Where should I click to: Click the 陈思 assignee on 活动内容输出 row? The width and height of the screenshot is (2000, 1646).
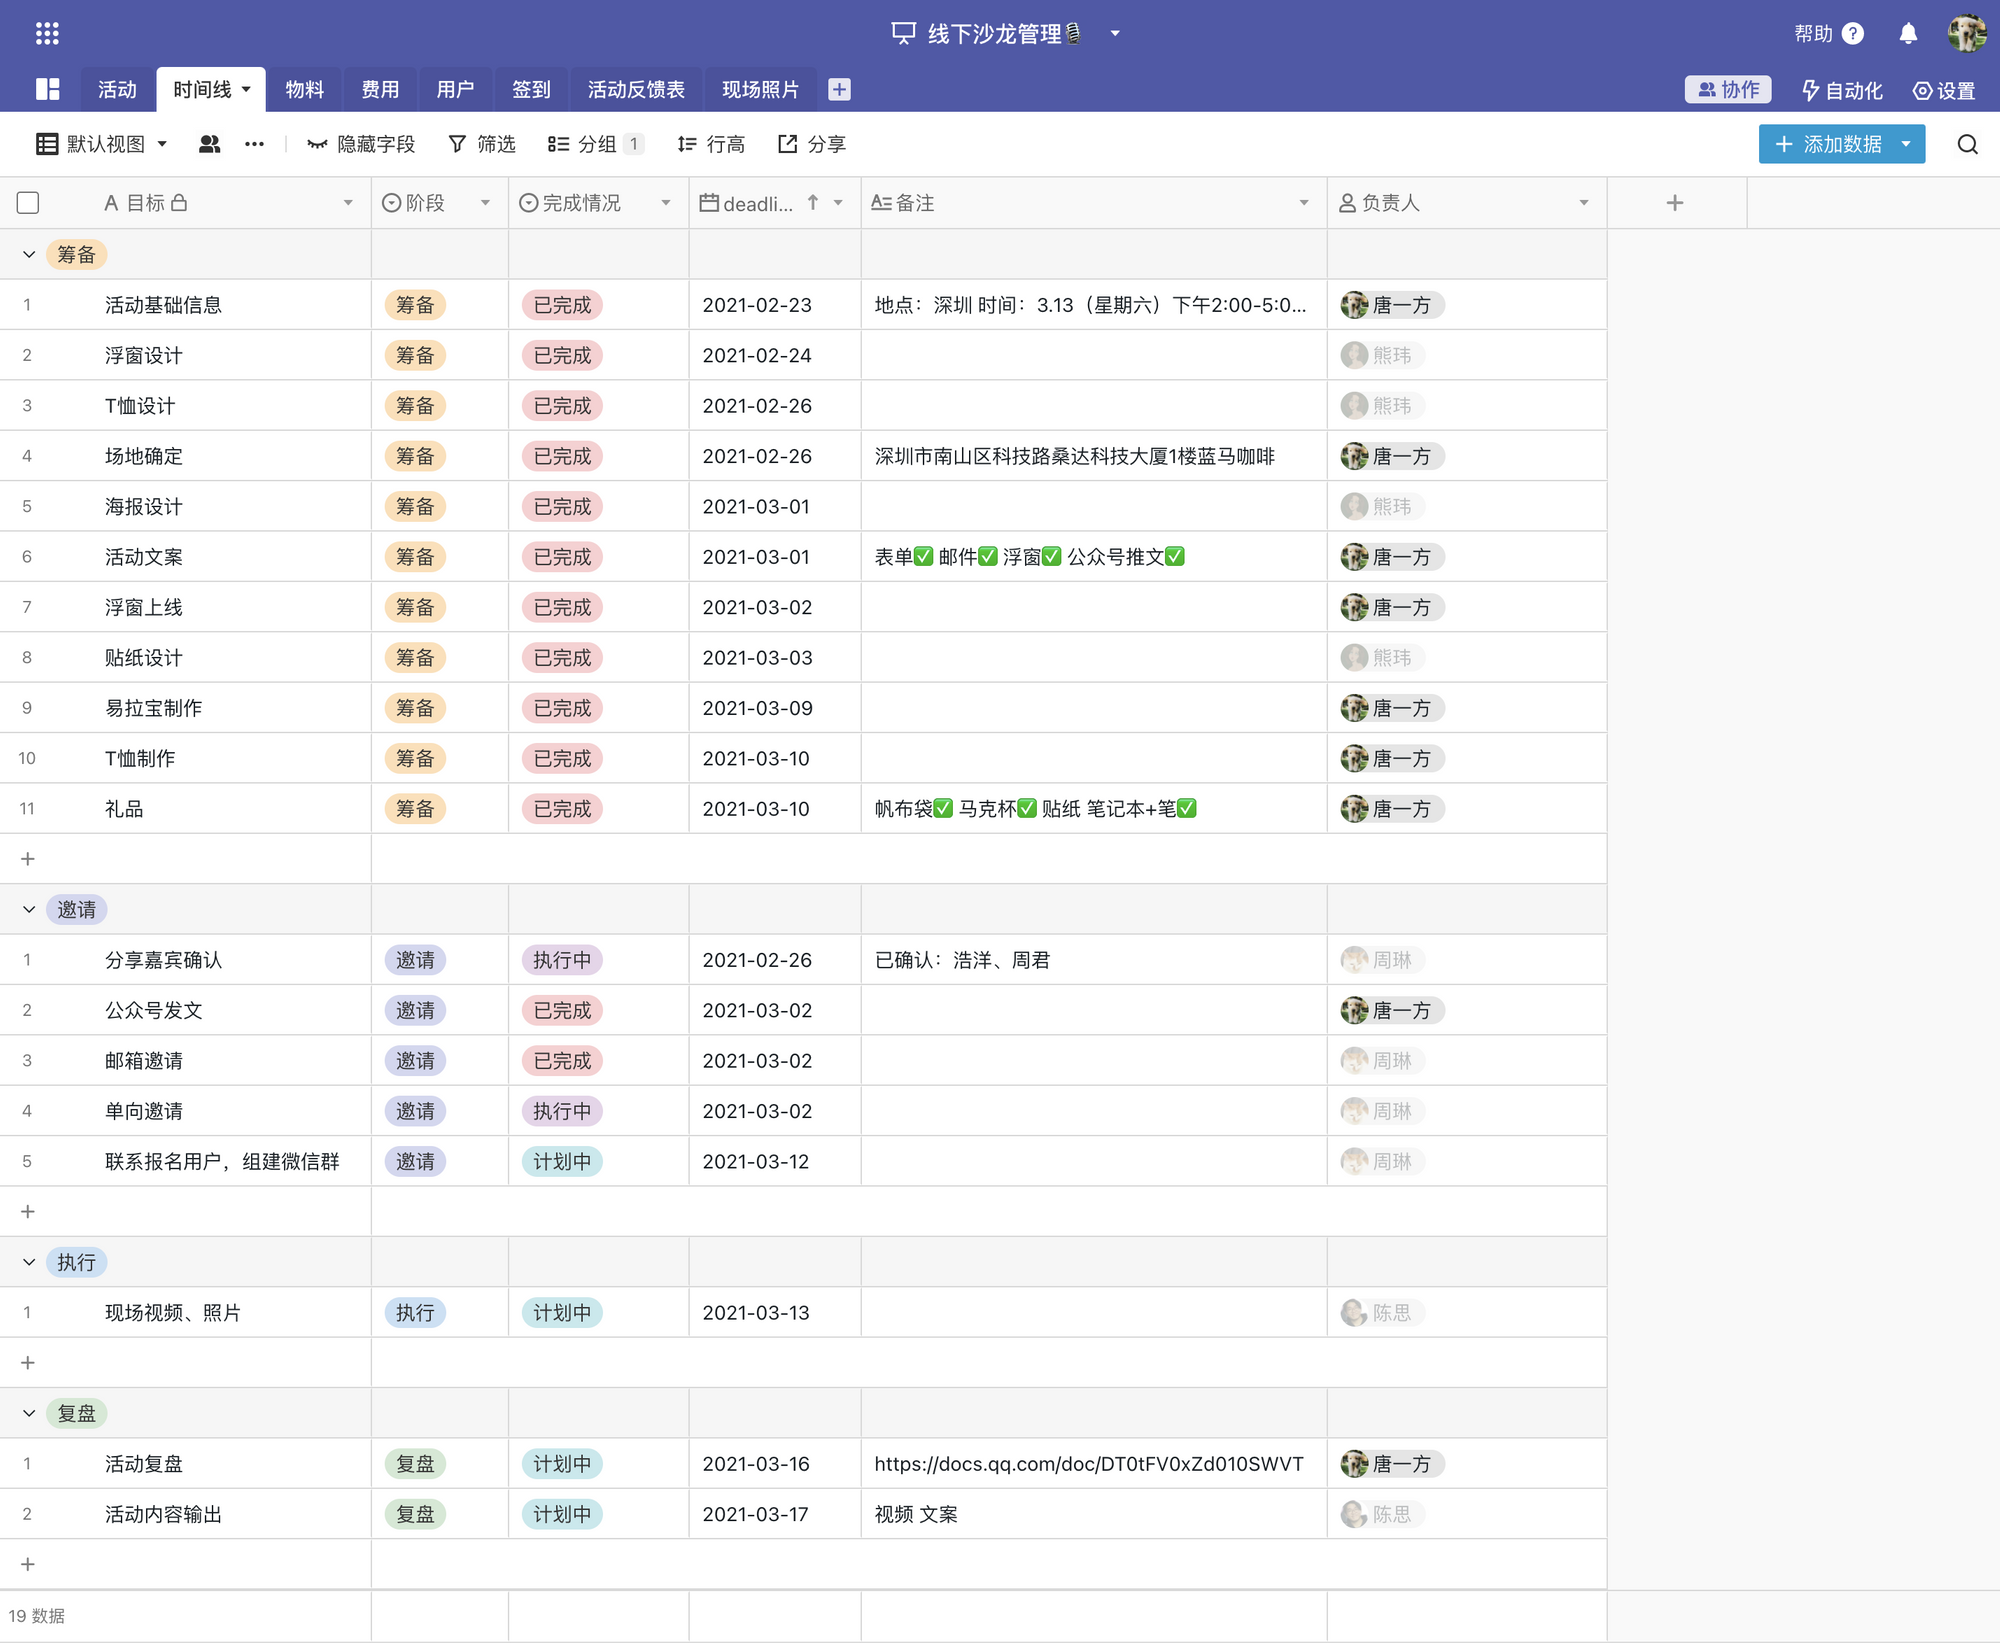coord(1382,1514)
